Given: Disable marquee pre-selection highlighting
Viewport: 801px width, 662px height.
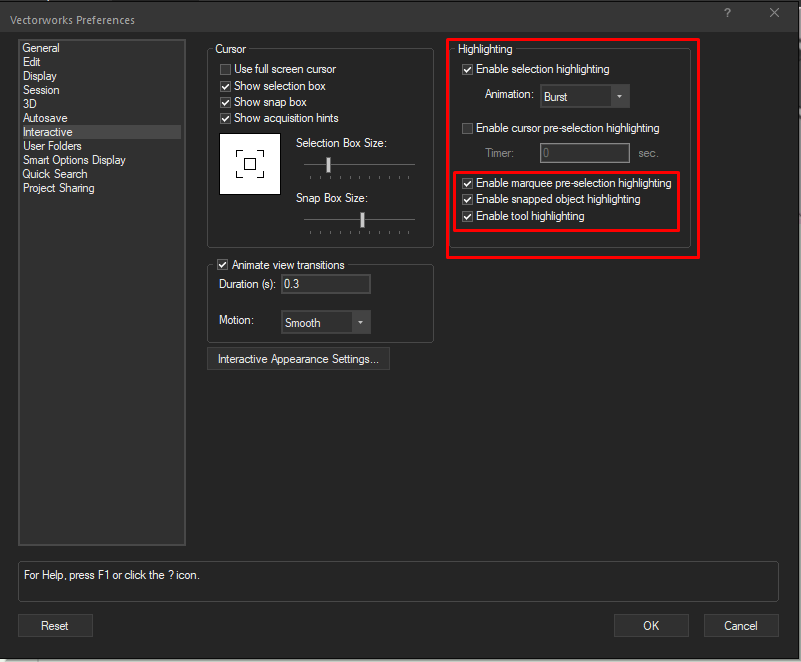Looking at the screenshot, I should click(468, 183).
